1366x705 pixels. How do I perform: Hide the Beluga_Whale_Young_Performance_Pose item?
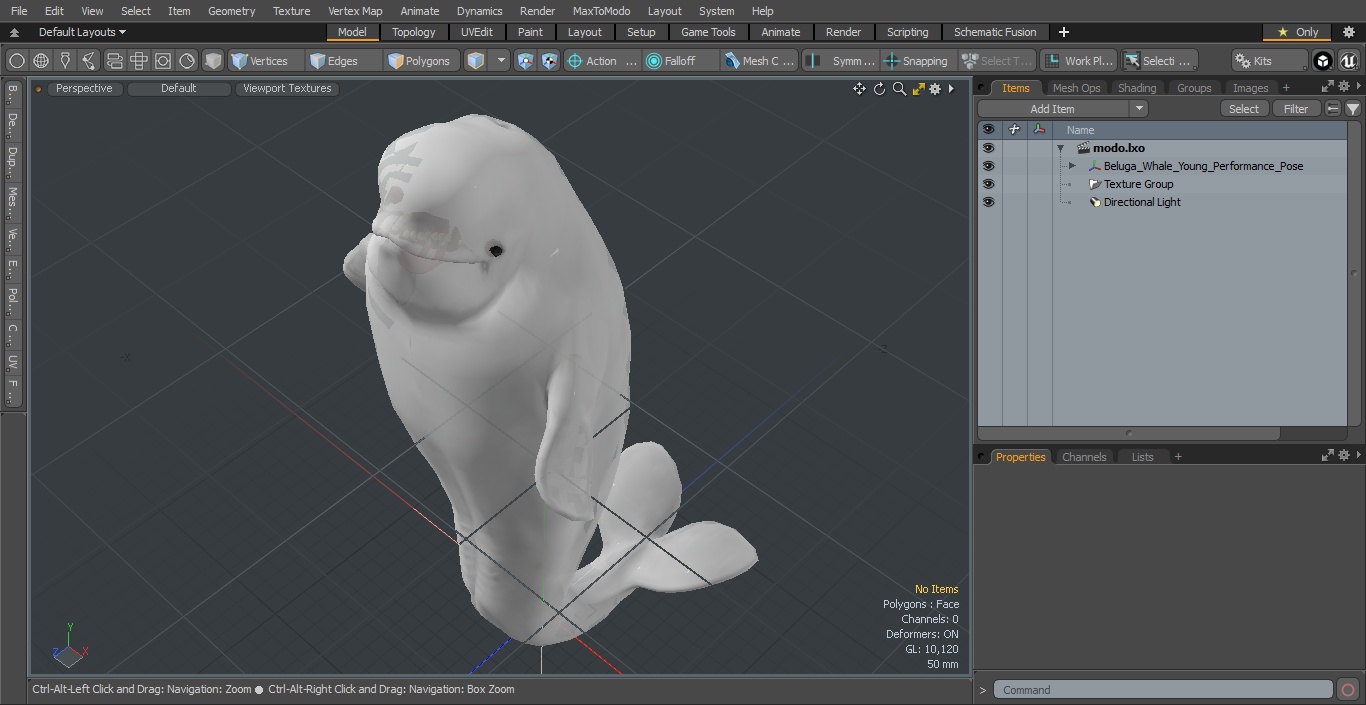click(x=988, y=166)
